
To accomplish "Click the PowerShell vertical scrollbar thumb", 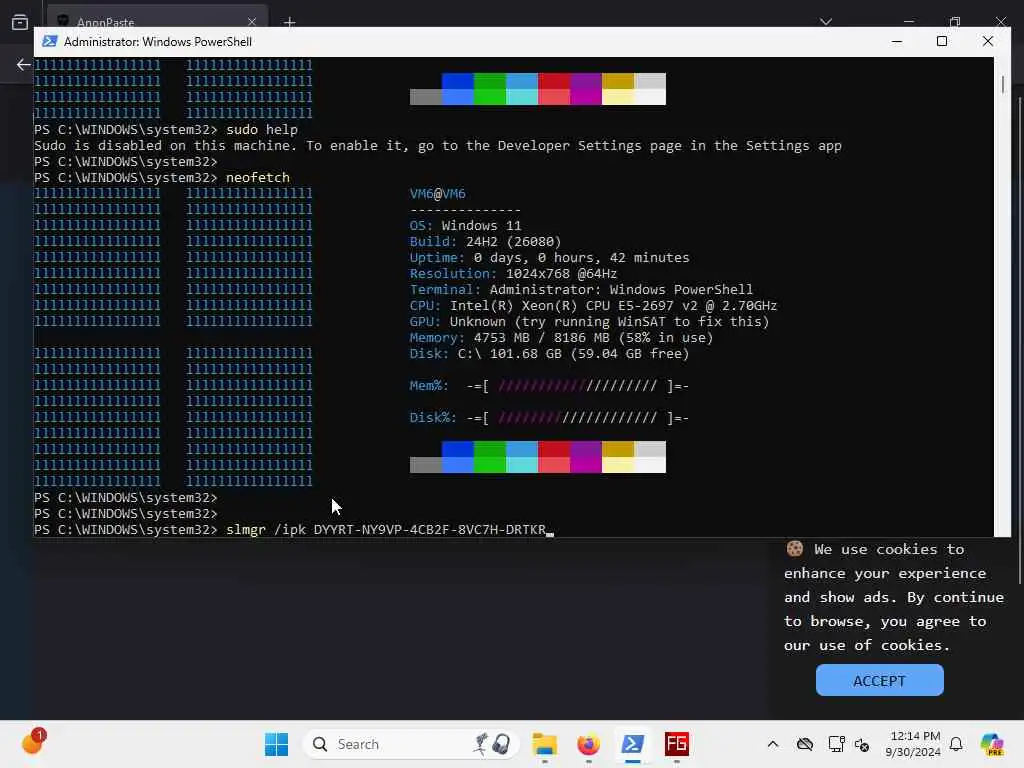I will pos(1002,84).
